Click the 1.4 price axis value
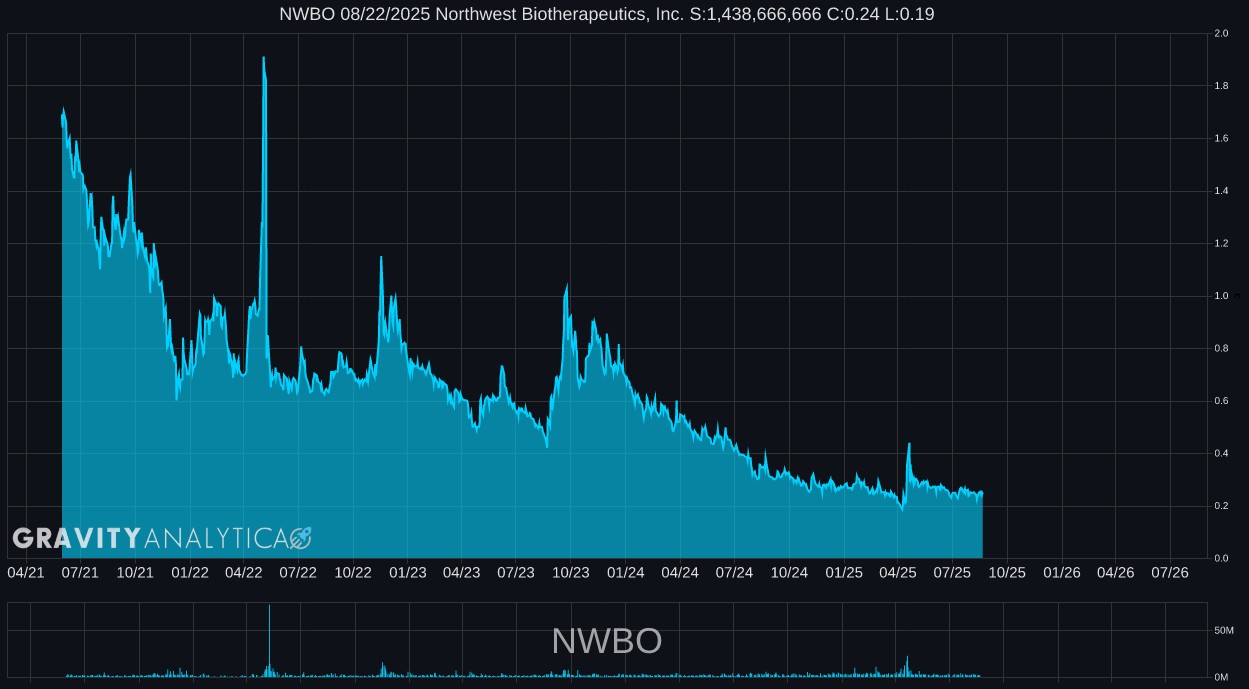1249x689 pixels. coord(1220,191)
